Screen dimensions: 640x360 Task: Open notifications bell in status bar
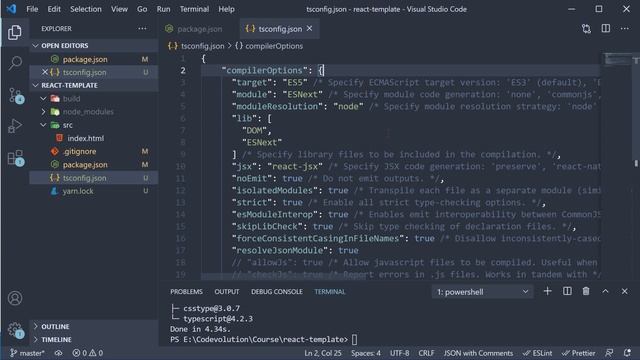pyautogui.click(x=627, y=353)
